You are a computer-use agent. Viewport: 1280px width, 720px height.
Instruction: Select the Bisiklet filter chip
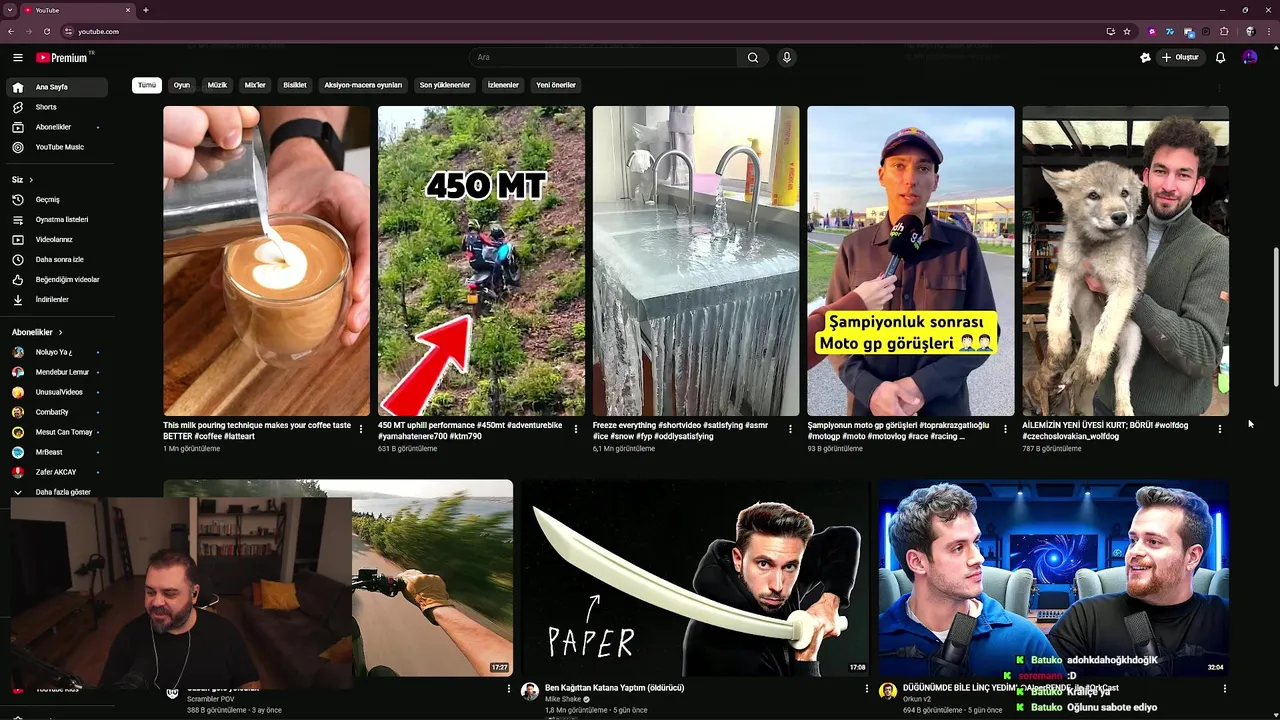pos(295,85)
